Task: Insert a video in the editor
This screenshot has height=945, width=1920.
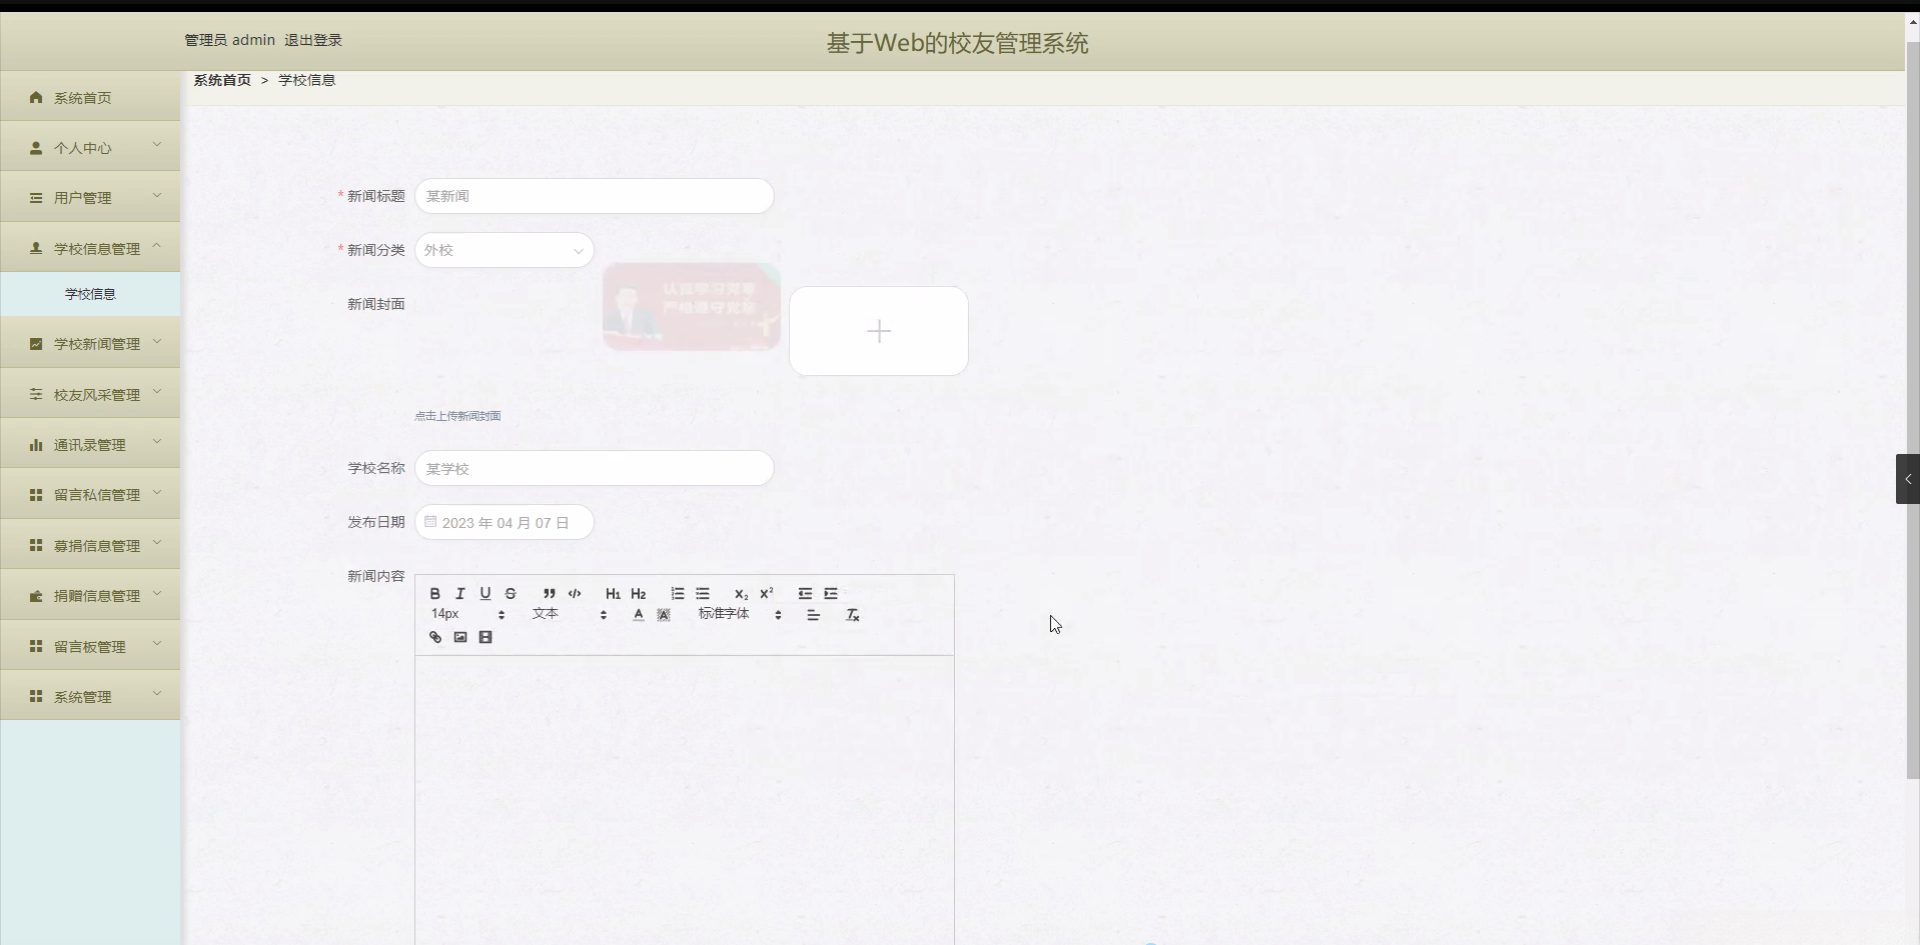Action: (x=485, y=637)
